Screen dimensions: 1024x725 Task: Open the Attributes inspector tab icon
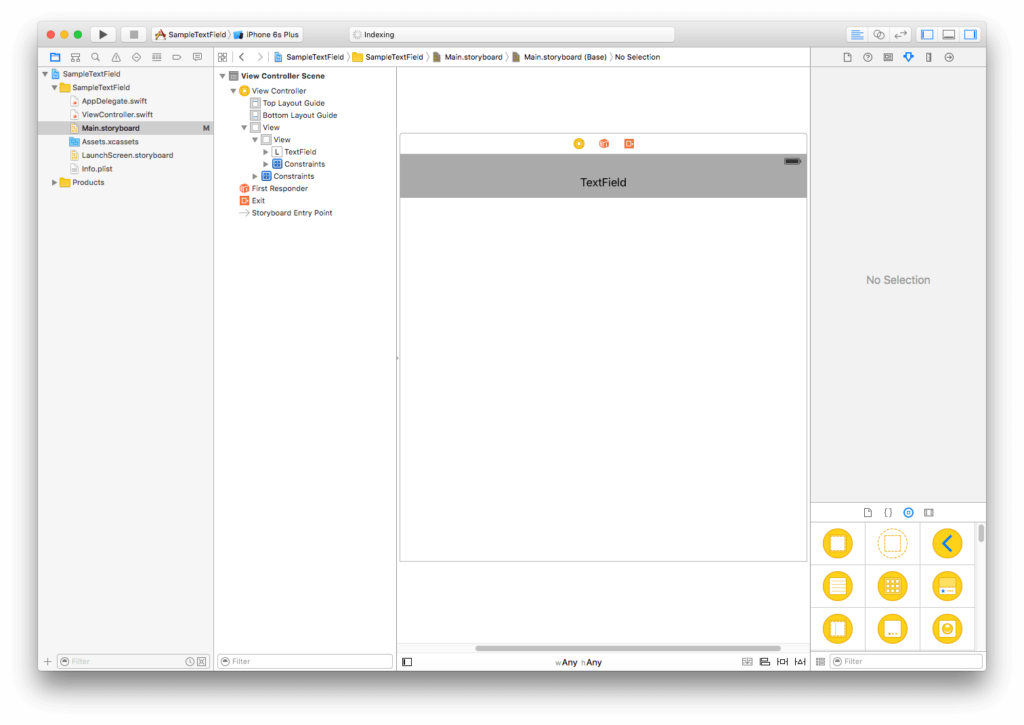tap(908, 57)
